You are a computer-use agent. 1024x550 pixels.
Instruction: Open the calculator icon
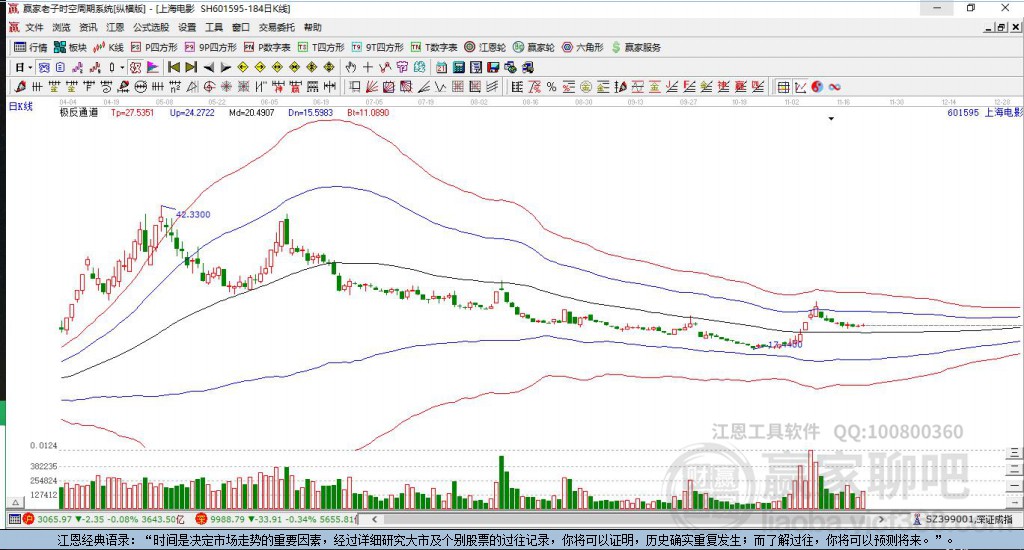pos(458,67)
